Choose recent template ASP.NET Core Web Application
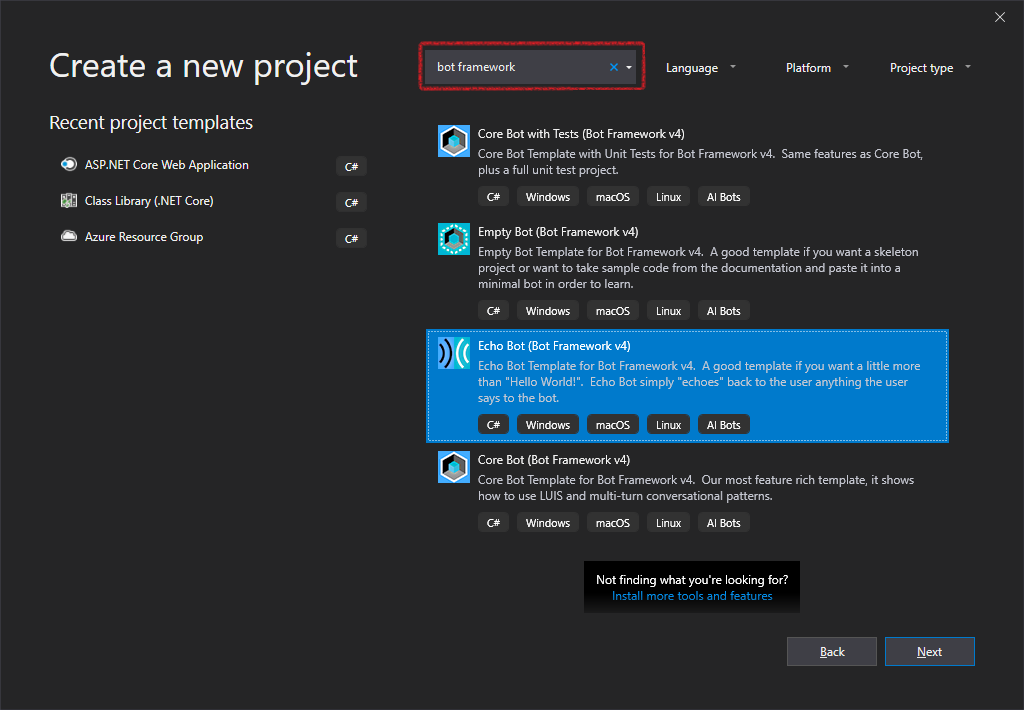 coord(167,165)
